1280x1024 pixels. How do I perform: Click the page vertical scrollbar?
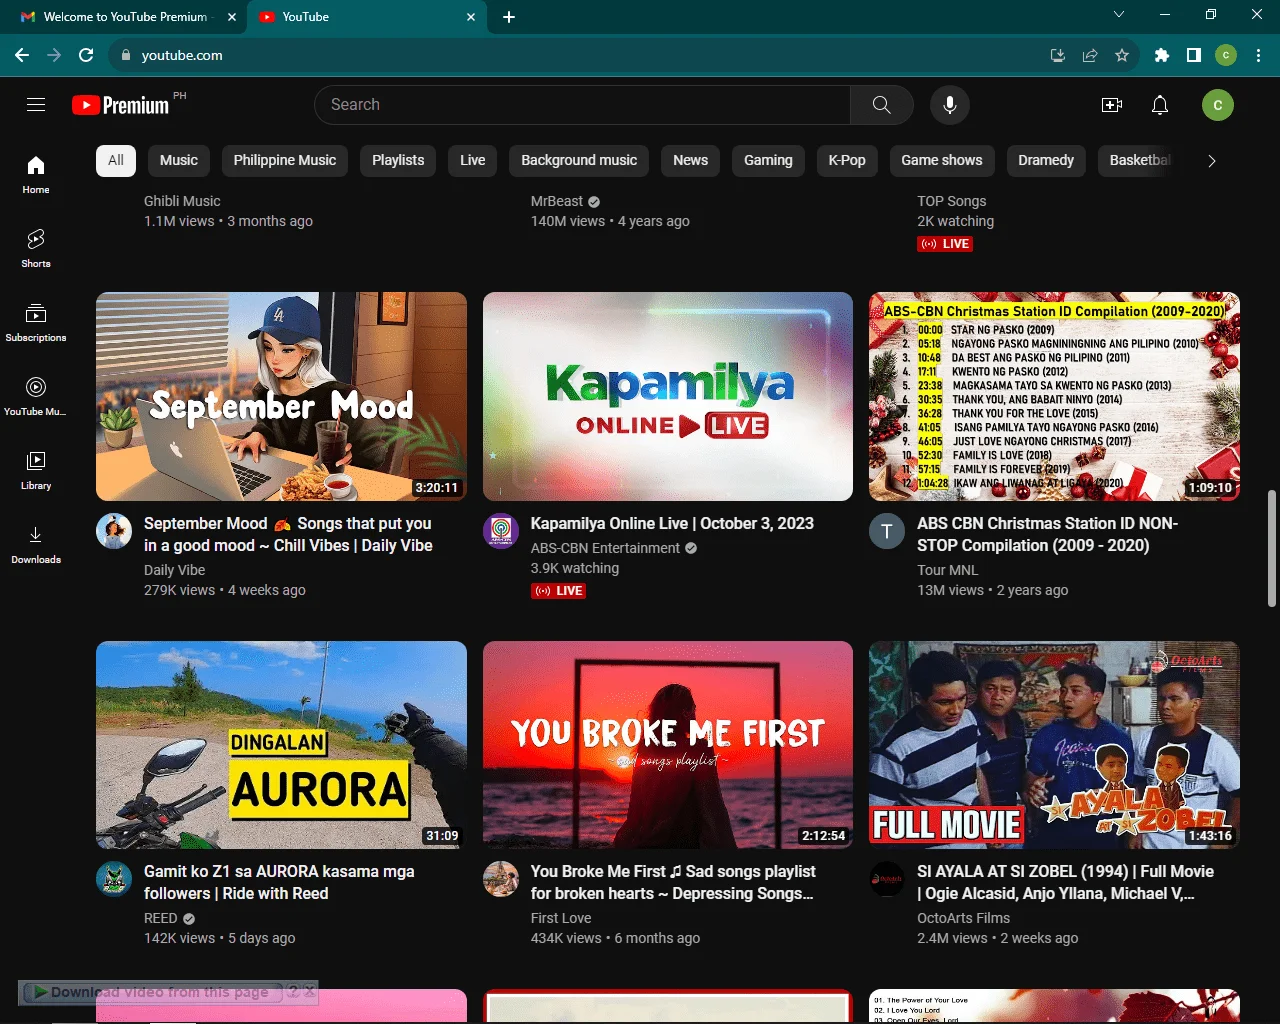[x=1272, y=548]
